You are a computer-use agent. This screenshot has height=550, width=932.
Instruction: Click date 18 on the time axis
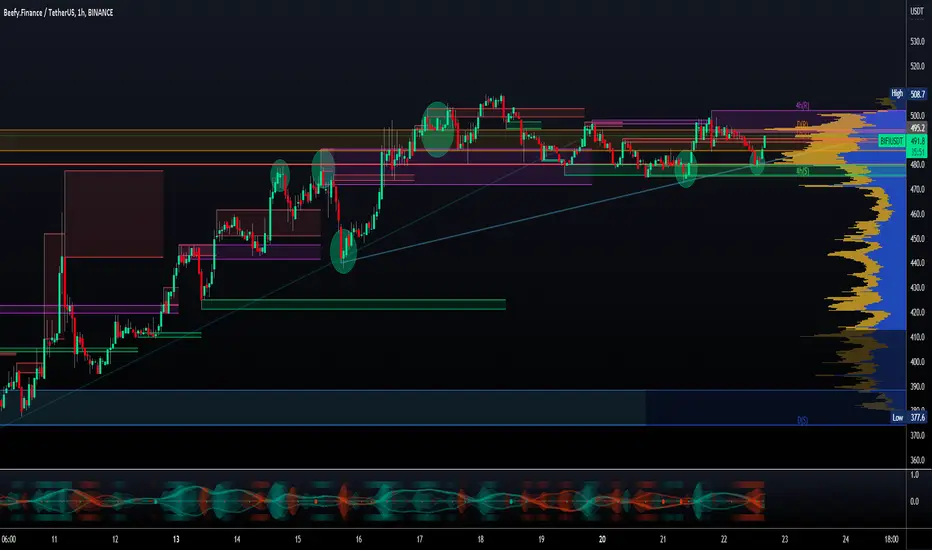click(480, 539)
